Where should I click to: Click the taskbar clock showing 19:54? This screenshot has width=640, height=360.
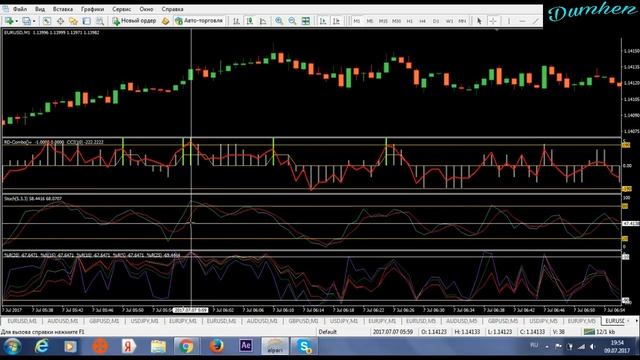click(x=617, y=347)
